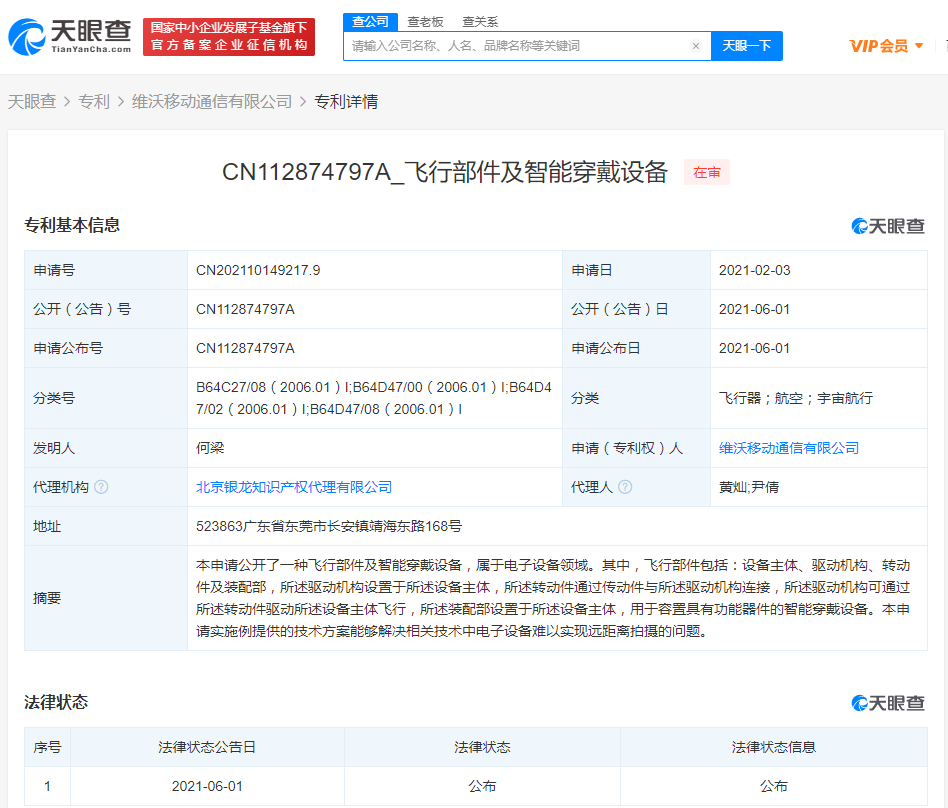Image resolution: width=948 pixels, height=808 pixels.
Task: Open applicant link 维沃移动通信有限公司 in table
Action: 789,448
